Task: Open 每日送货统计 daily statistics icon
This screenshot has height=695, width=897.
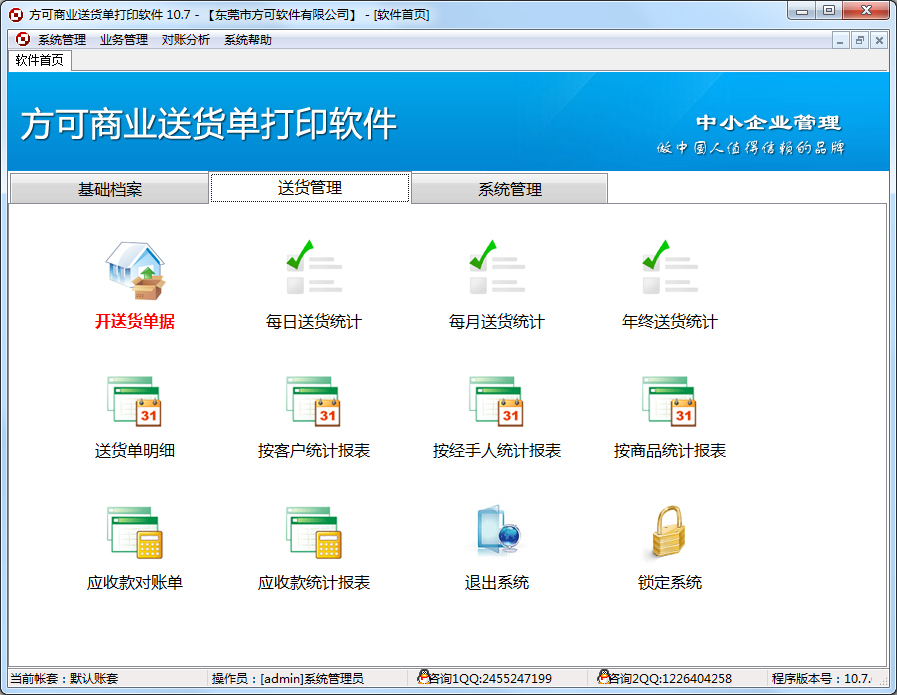Action: click(x=313, y=270)
